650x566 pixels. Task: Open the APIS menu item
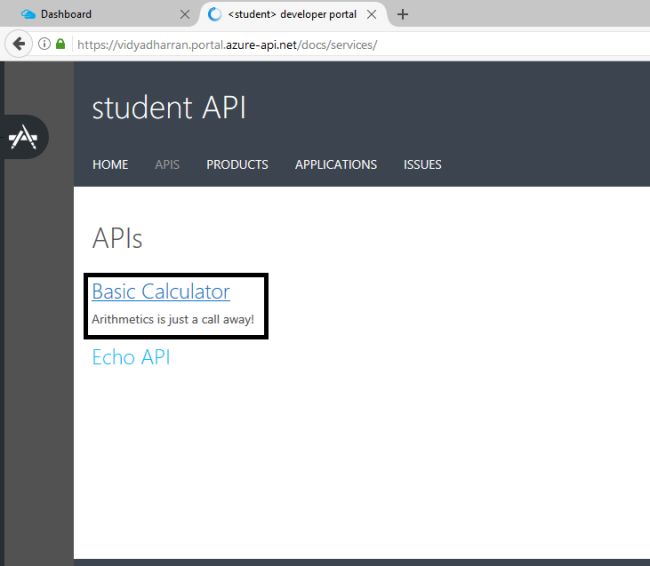pos(167,165)
